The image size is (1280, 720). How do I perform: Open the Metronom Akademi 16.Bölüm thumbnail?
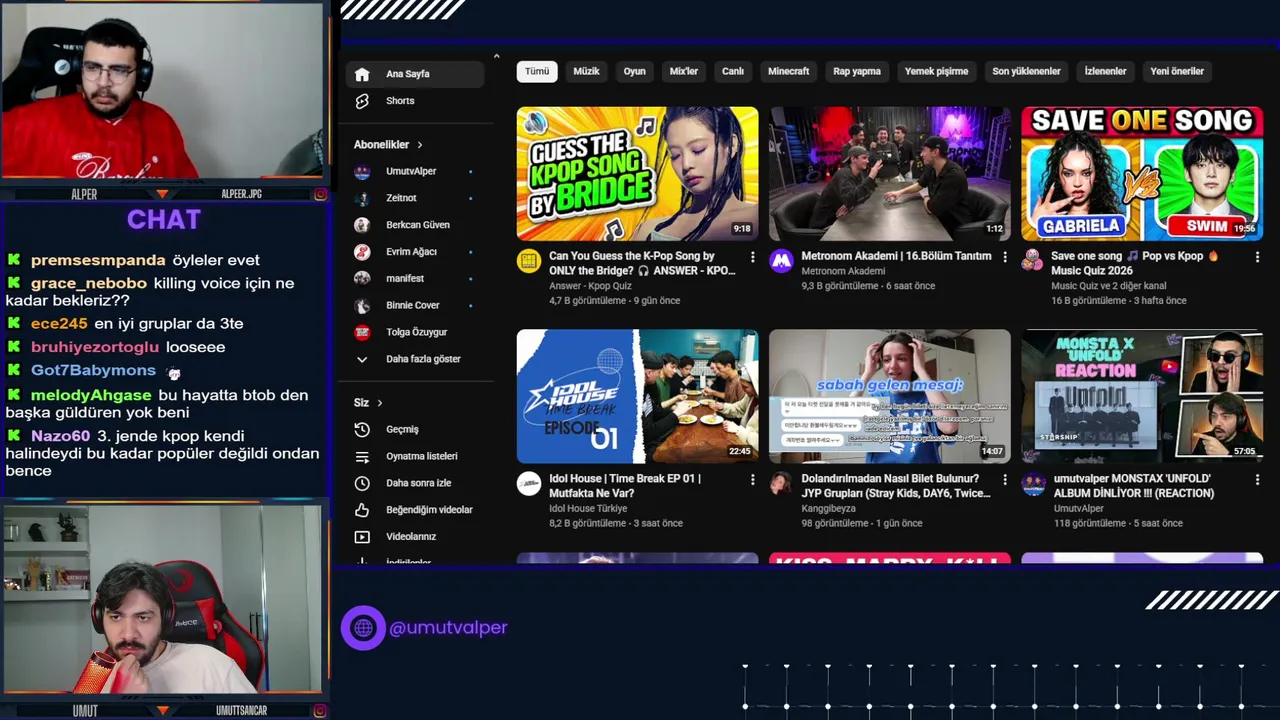(x=890, y=174)
